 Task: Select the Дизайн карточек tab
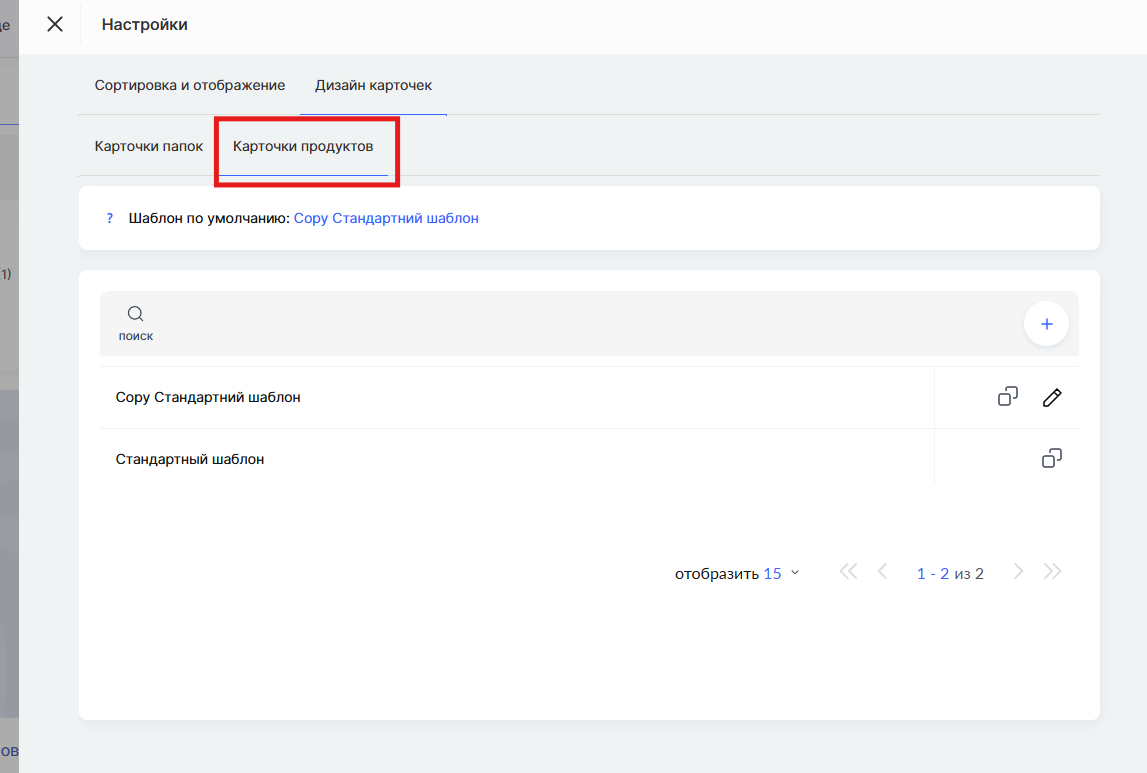tap(373, 86)
